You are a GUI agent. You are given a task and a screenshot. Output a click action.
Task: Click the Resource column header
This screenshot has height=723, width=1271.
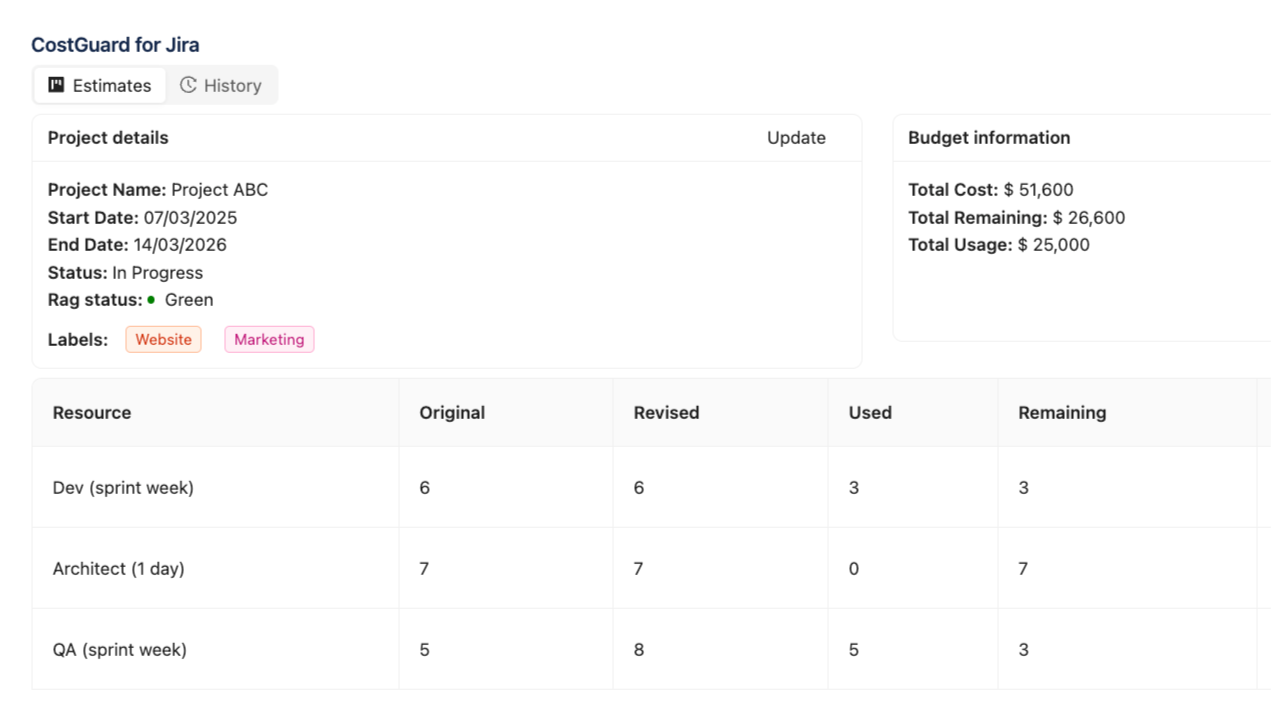[92, 413]
